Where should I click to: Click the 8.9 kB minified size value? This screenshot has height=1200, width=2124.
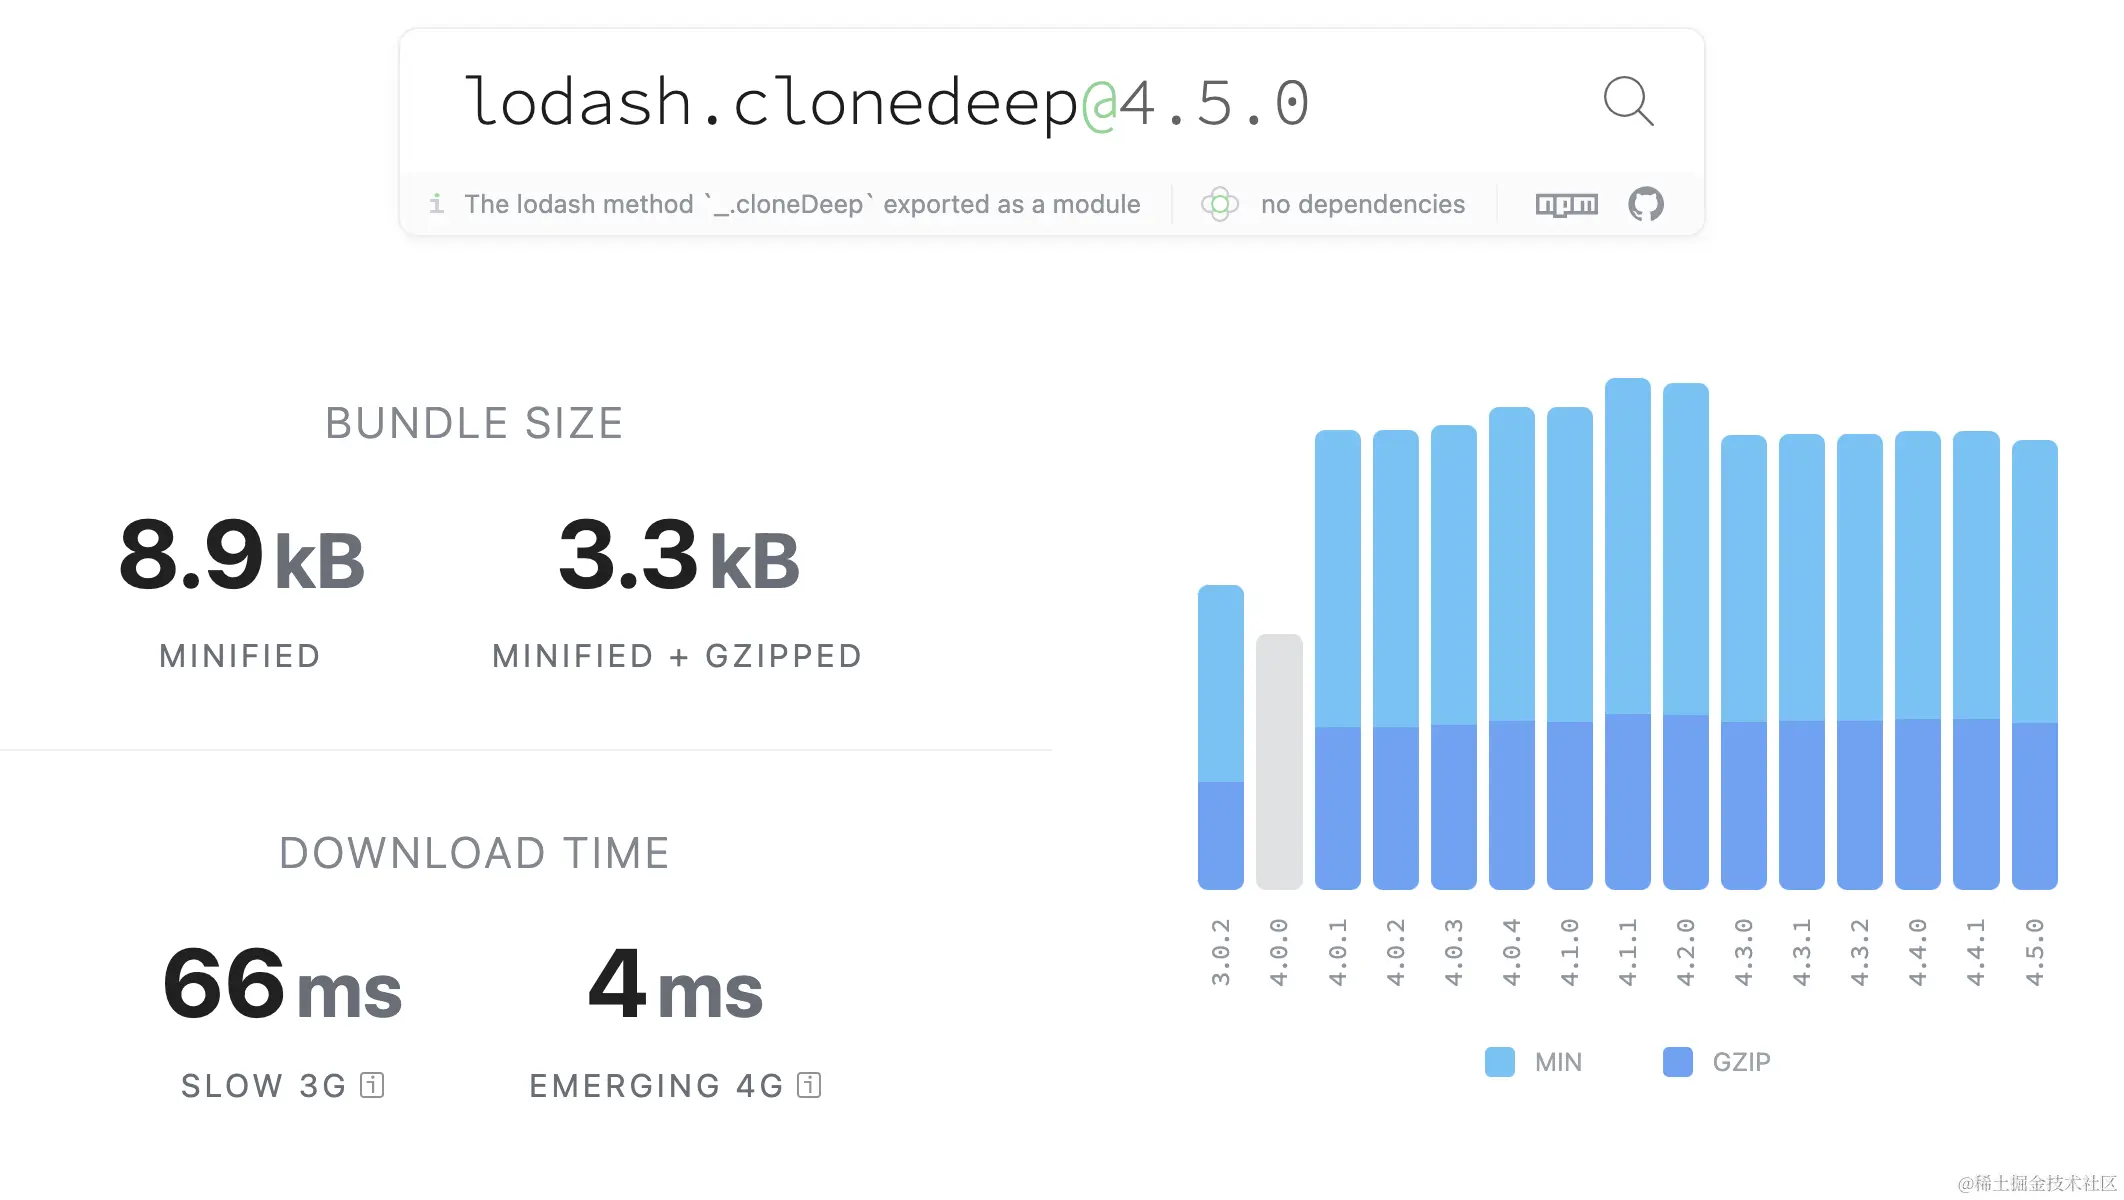pyautogui.click(x=241, y=556)
